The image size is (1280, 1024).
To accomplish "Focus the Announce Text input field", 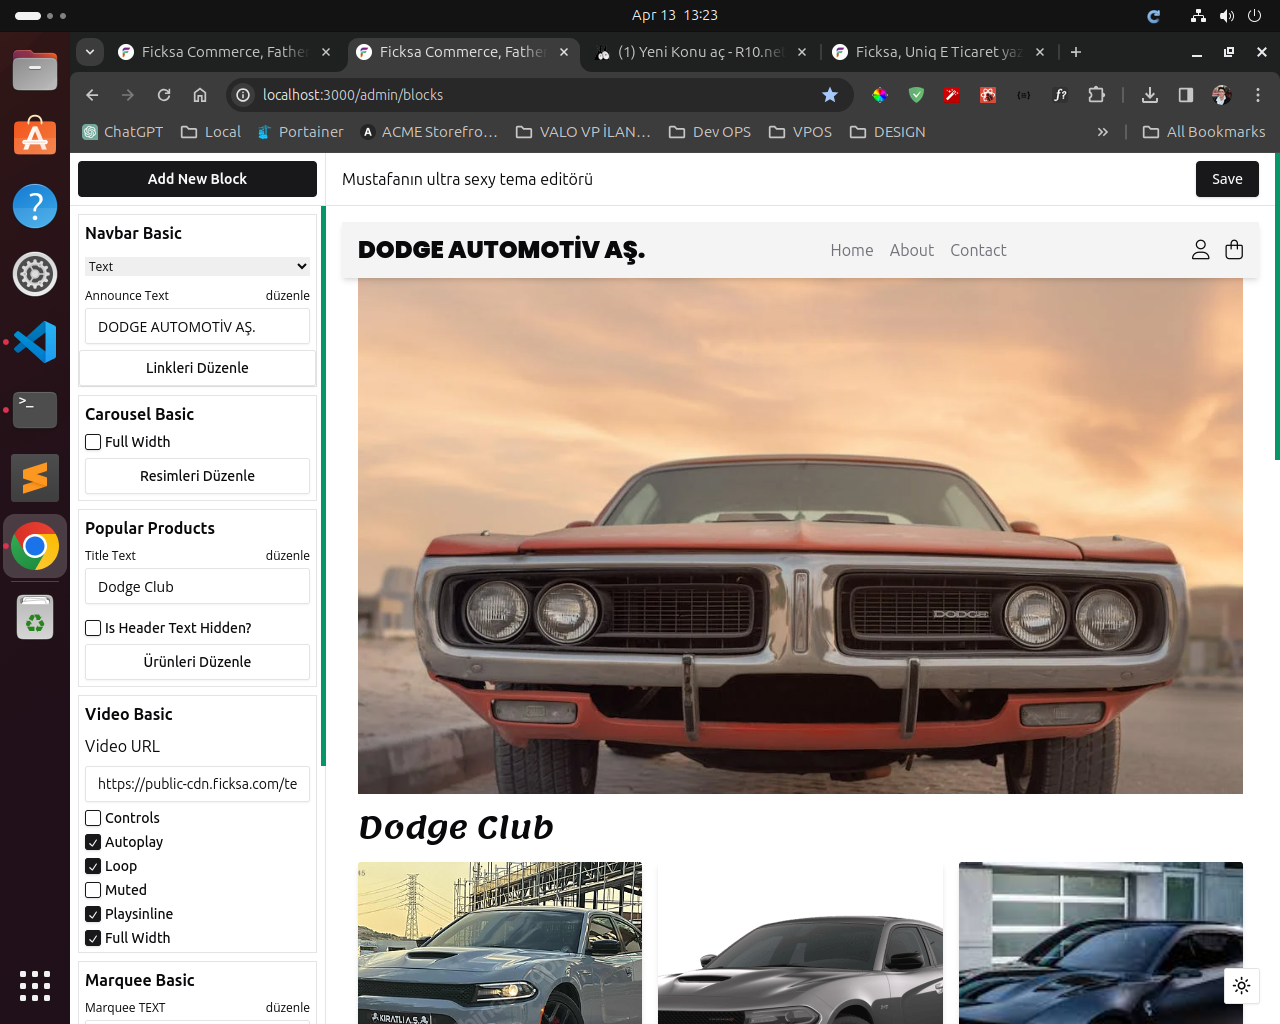I will pyautogui.click(x=197, y=327).
